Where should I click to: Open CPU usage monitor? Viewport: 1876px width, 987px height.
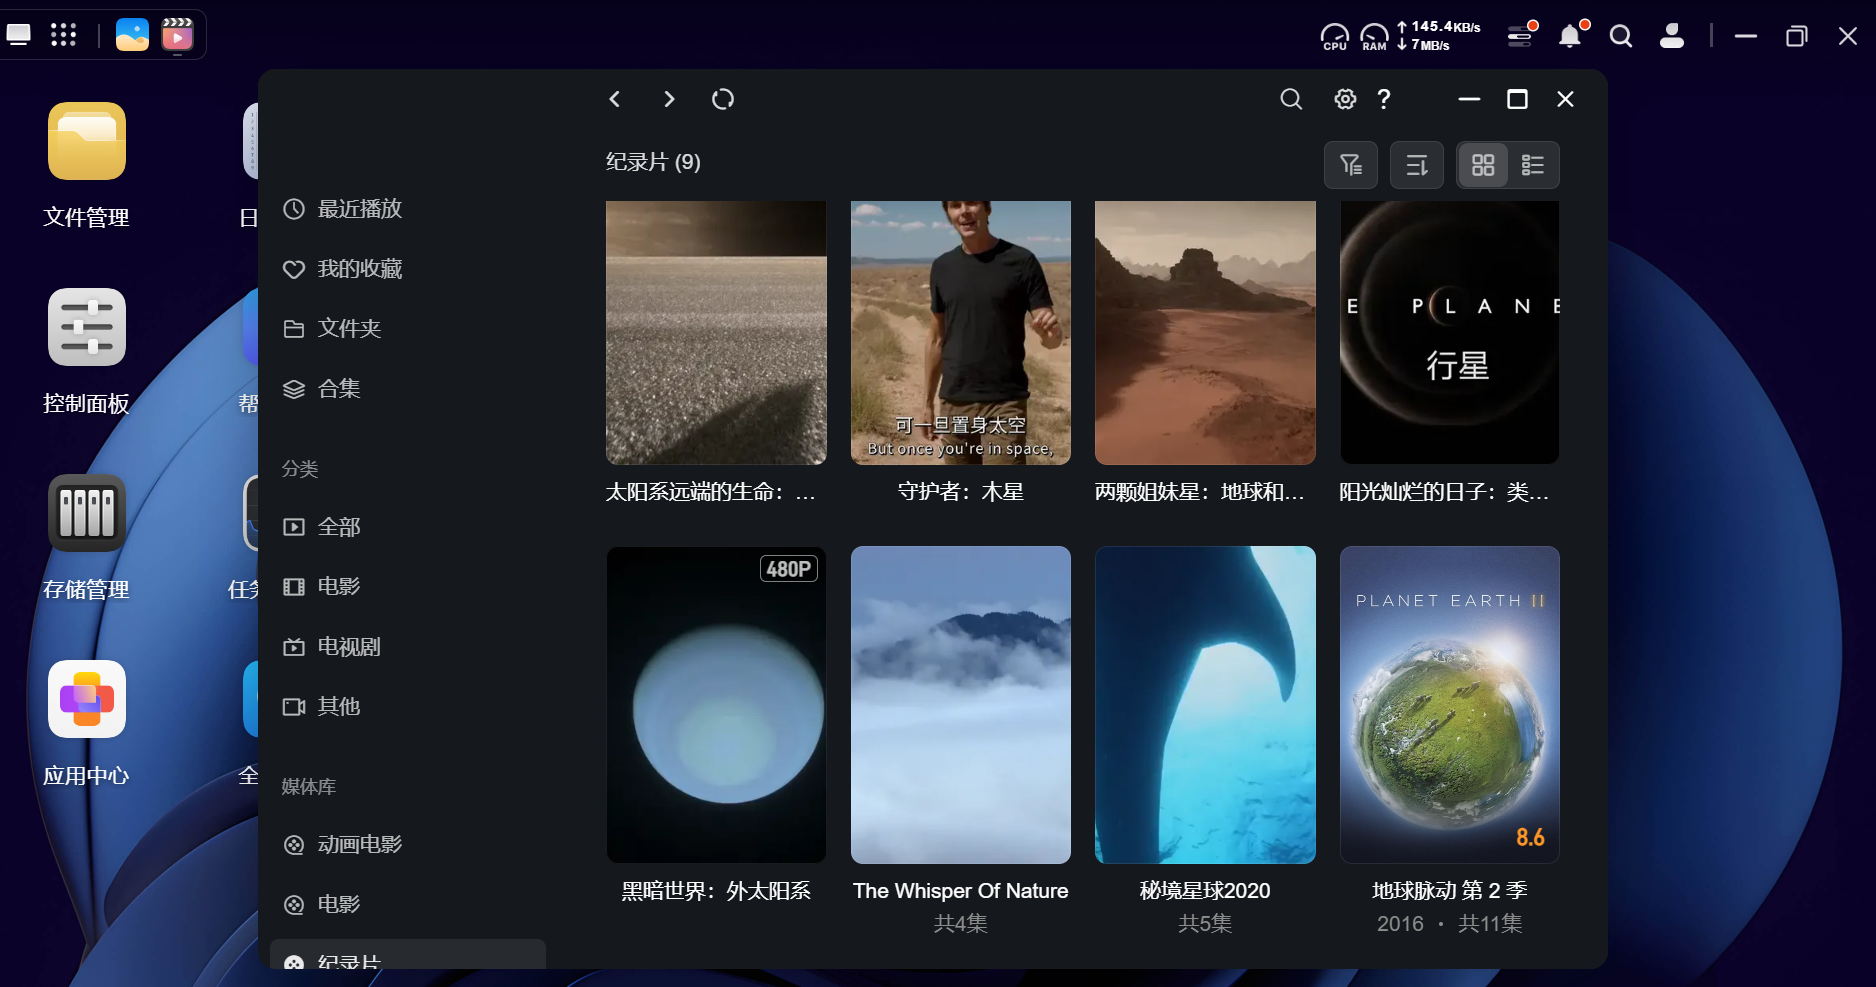point(1335,37)
